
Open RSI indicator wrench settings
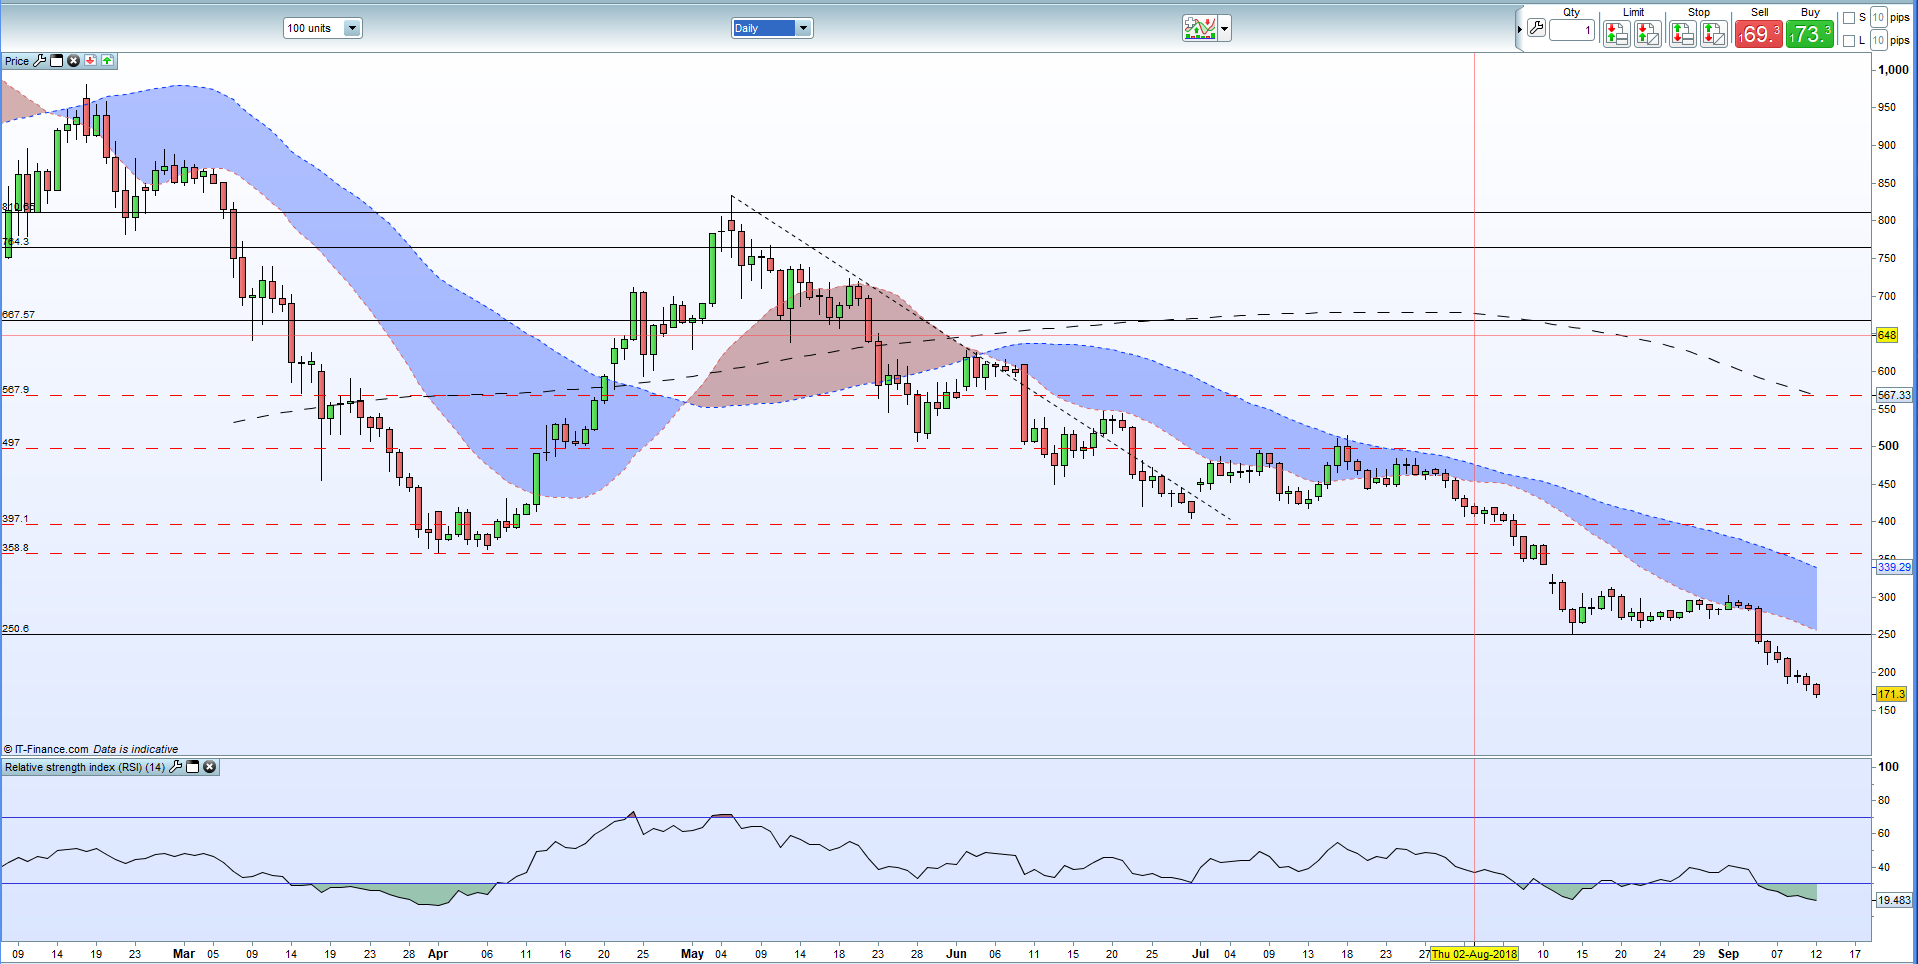(176, 767)
